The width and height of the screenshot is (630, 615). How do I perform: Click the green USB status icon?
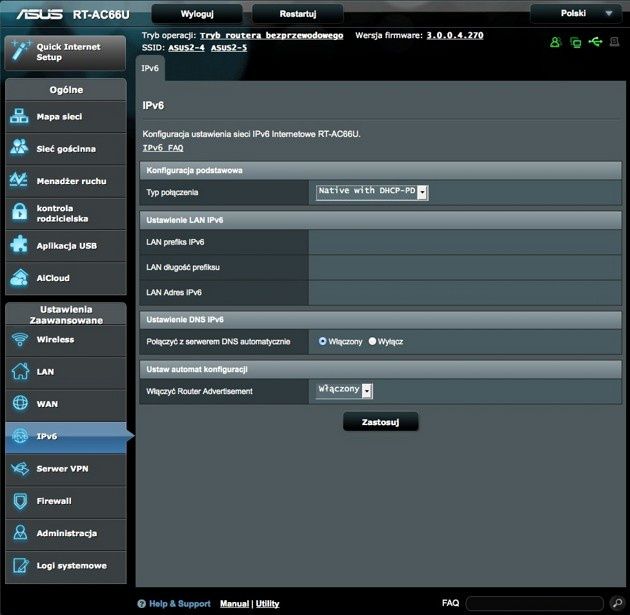(x=595, y=41)
